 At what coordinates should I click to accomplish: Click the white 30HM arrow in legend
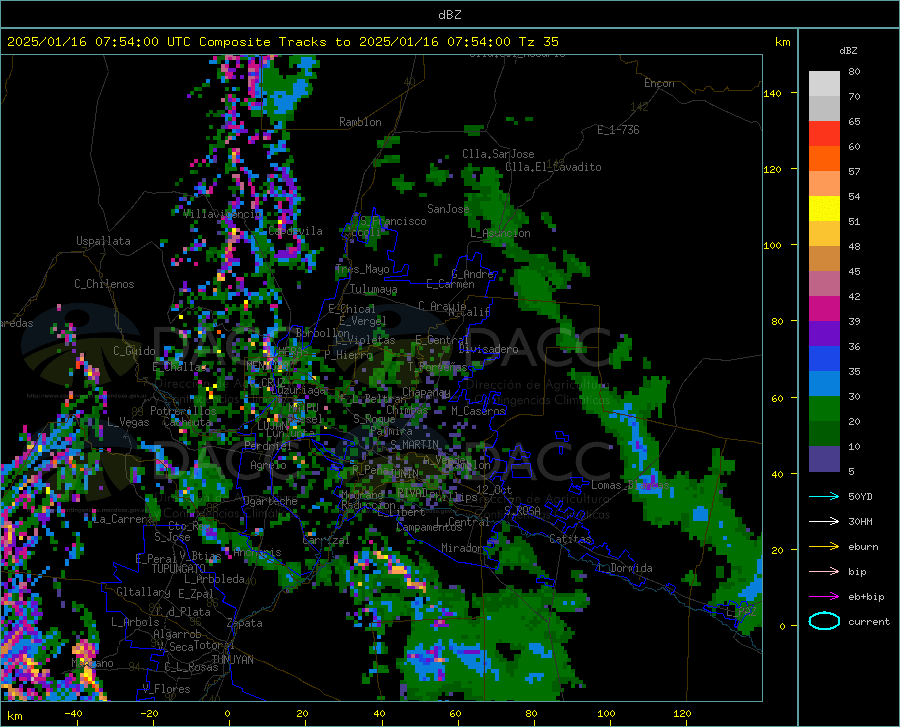coord(824,521)
